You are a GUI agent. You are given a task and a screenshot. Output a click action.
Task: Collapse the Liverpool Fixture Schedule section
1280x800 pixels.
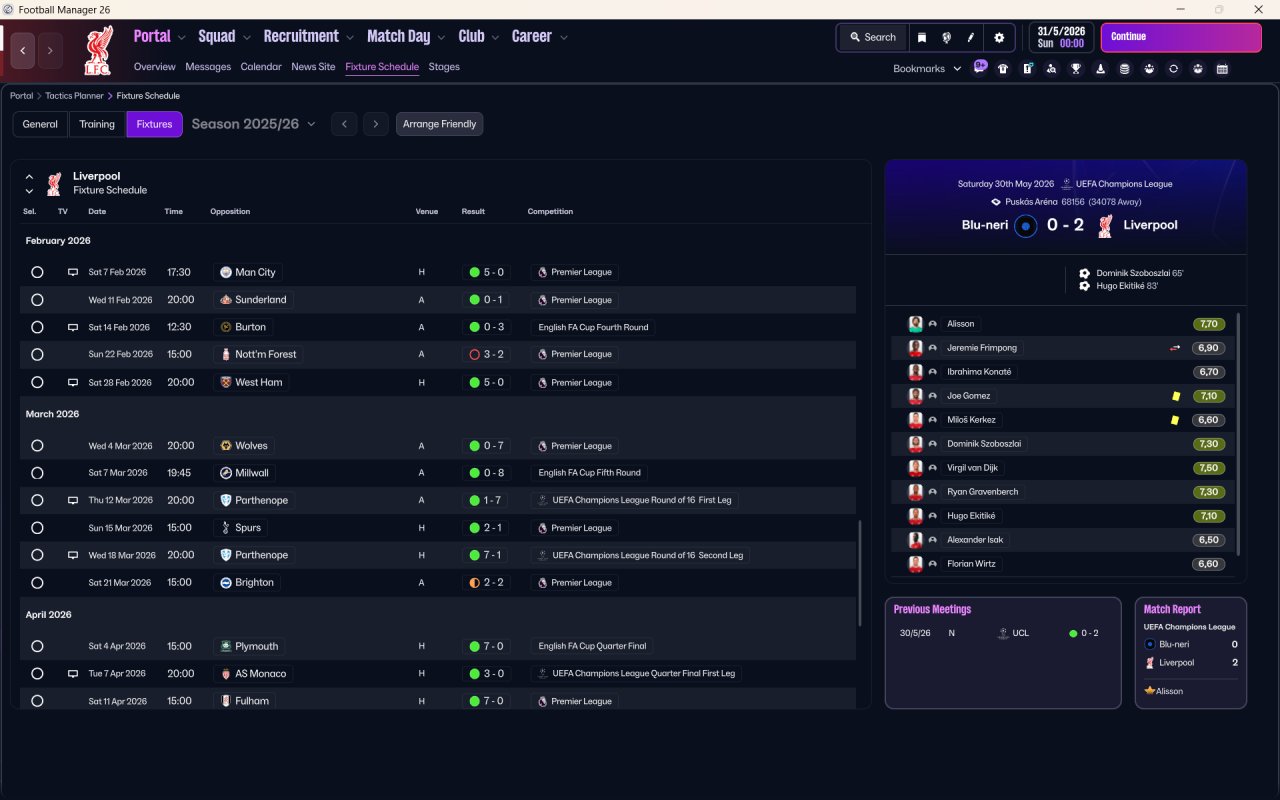(x=29, y=176)
